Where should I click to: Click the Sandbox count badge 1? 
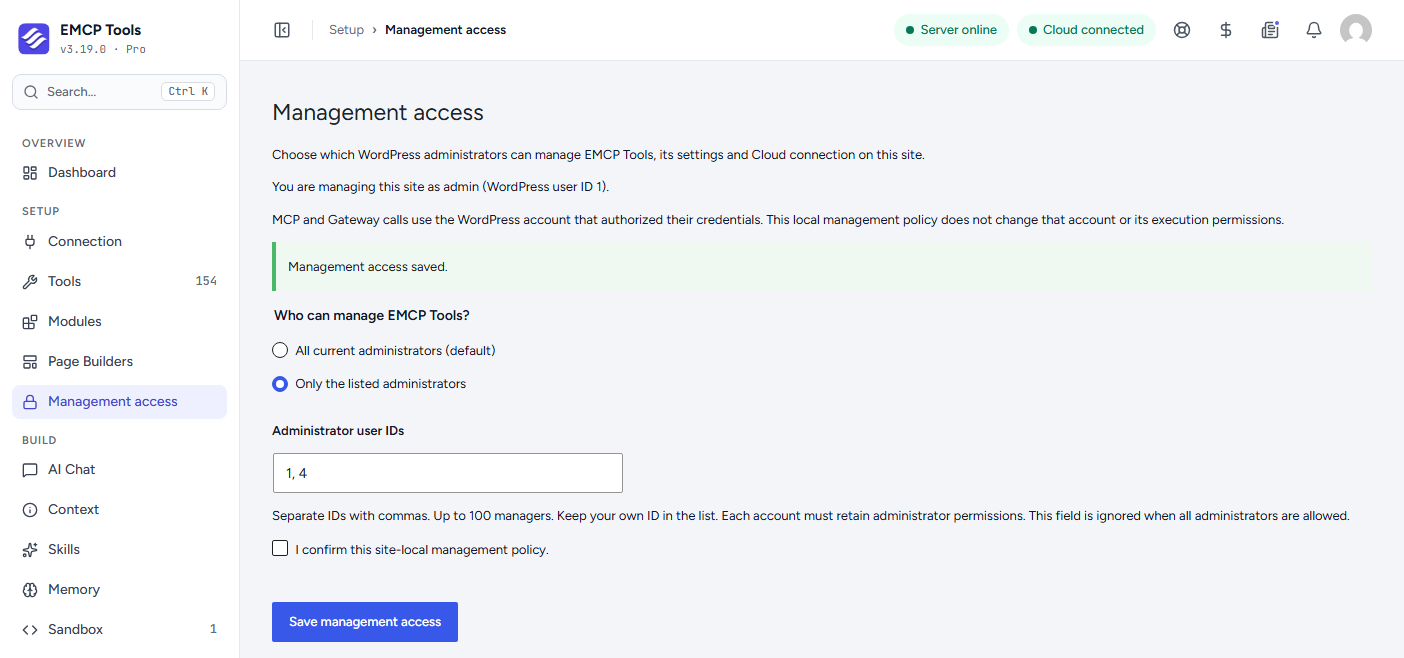click(213, 630)
